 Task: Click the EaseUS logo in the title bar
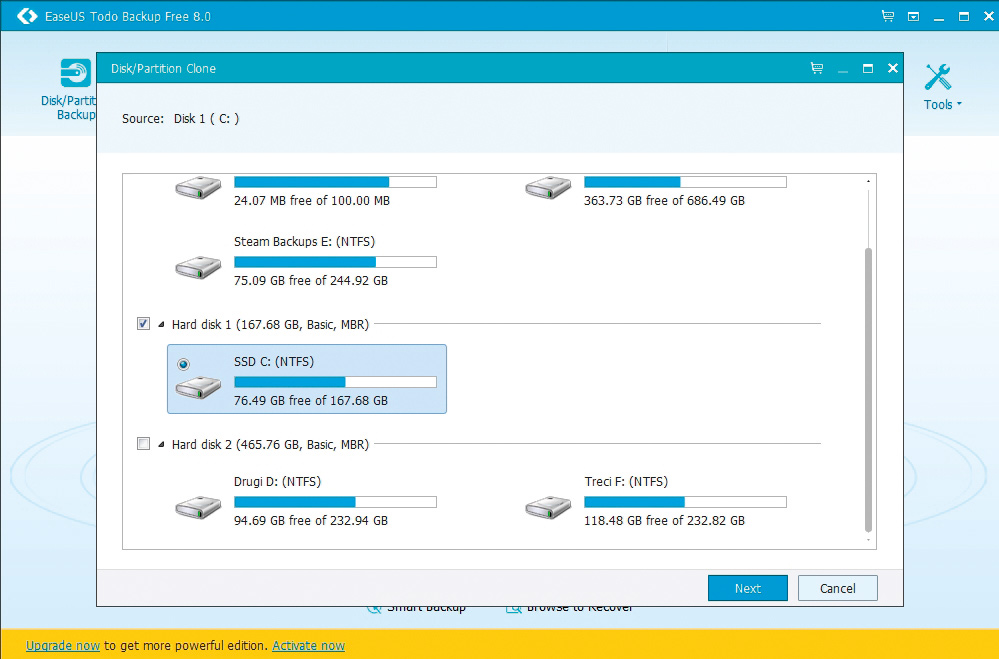click(27, 16)
